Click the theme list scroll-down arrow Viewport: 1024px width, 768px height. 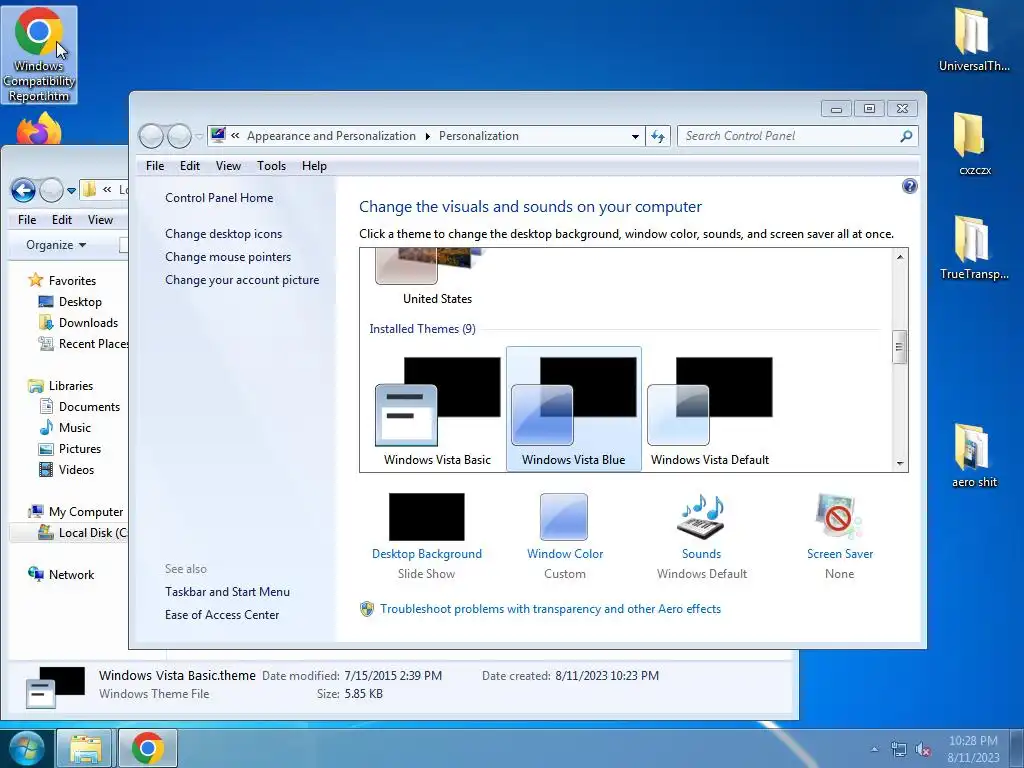(x=900, y=464)
